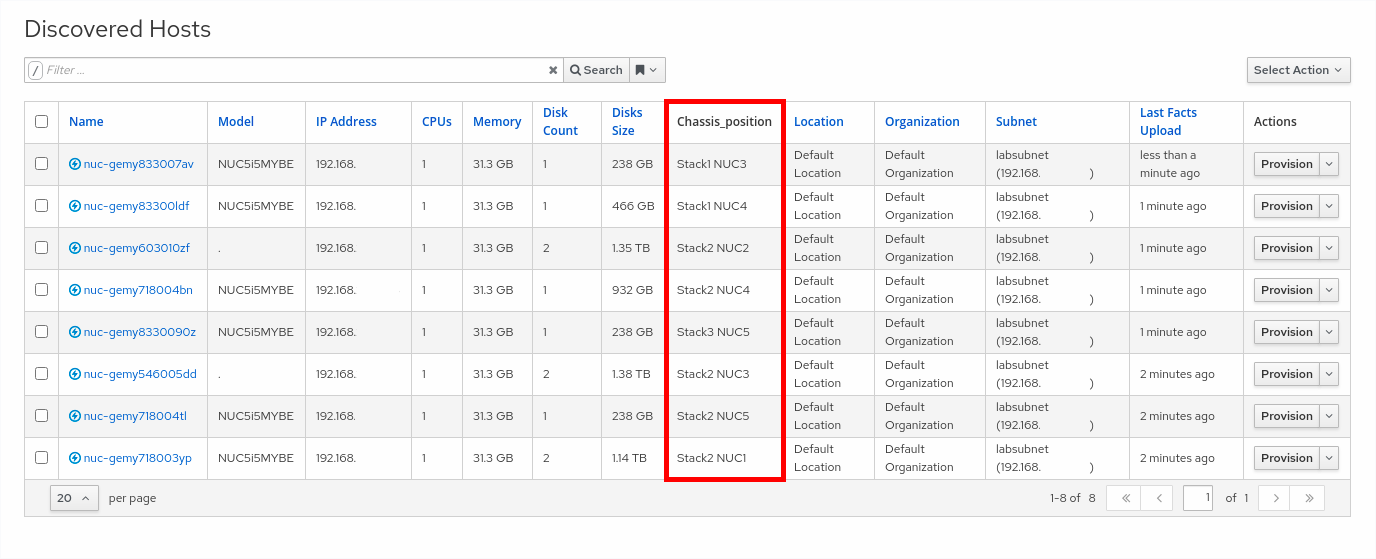This screenshot has width=1376, height=559.
Task: Go to the next page arrow
Action: point(1274,498)
